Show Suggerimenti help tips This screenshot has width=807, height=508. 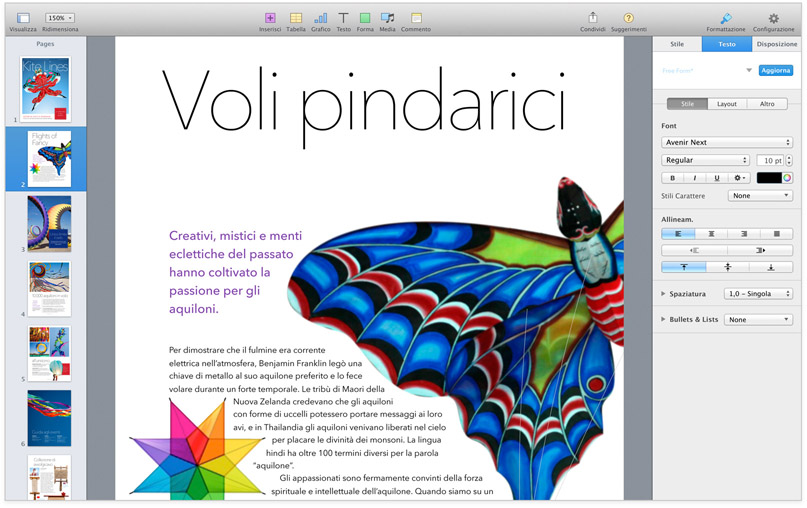pos(628,18)
